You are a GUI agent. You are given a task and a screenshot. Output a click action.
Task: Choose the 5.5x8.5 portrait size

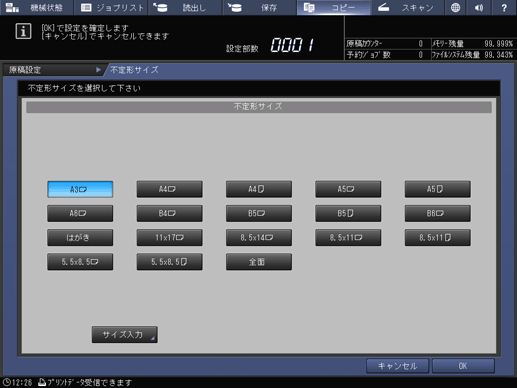(169, 262)
